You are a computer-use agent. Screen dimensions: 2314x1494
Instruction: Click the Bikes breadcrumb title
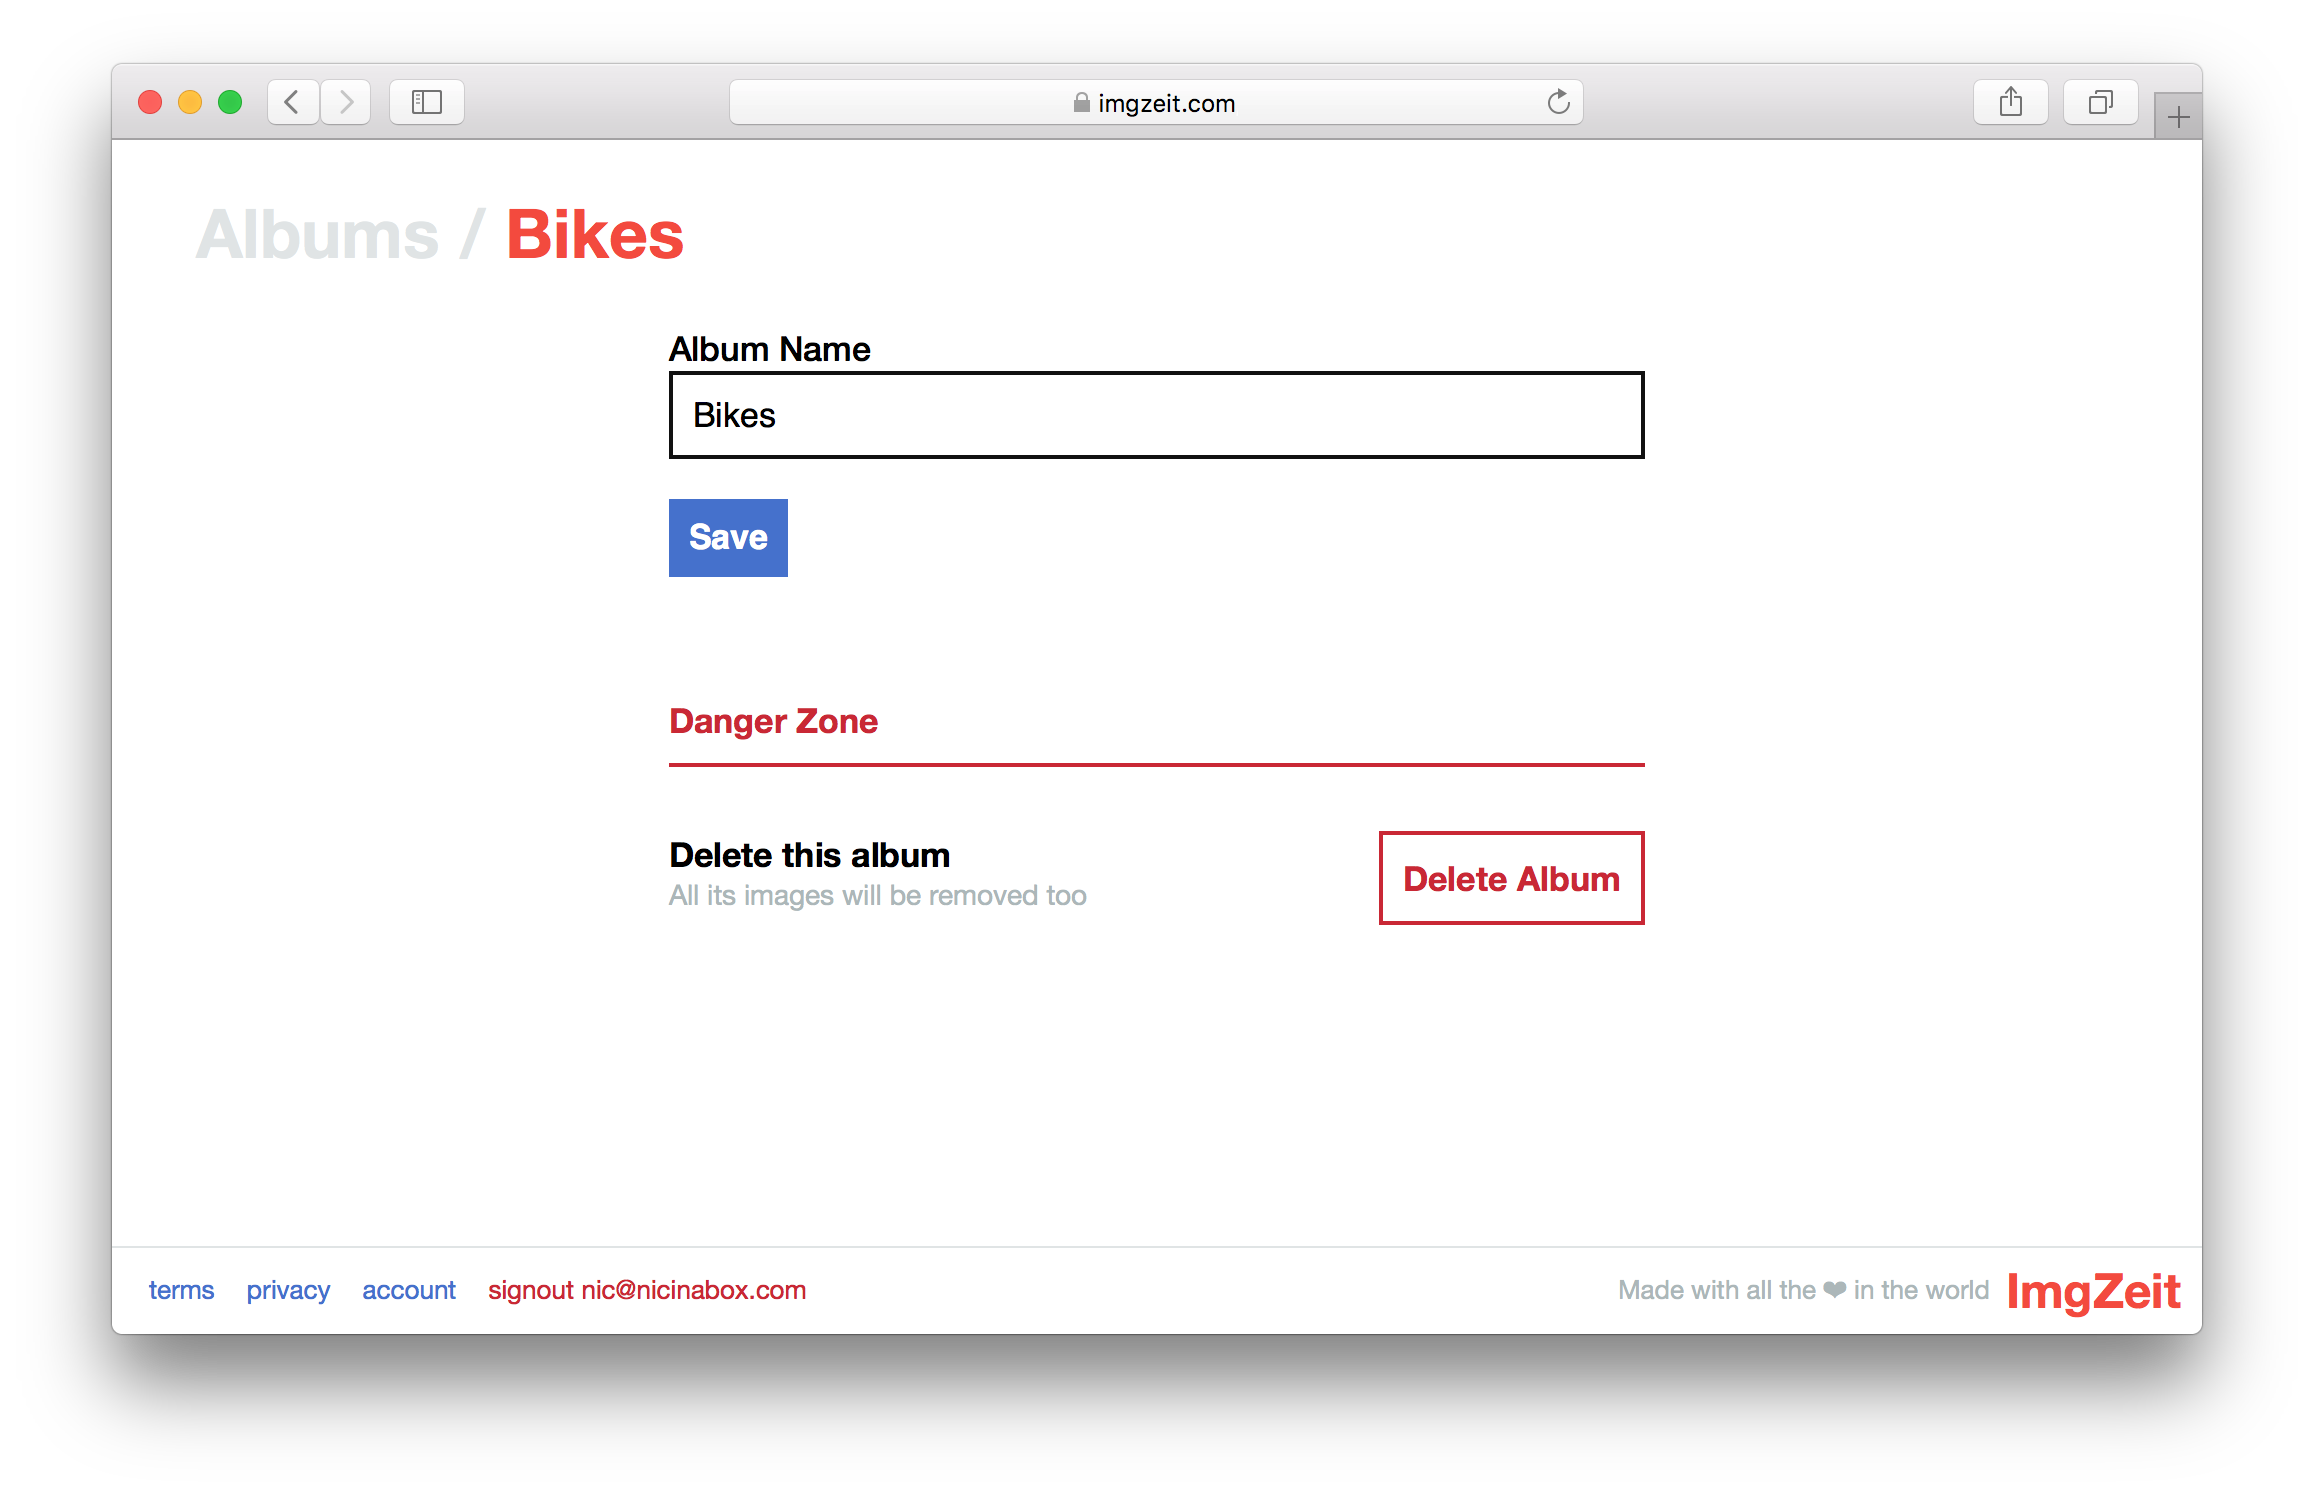[x=595, y=236]
